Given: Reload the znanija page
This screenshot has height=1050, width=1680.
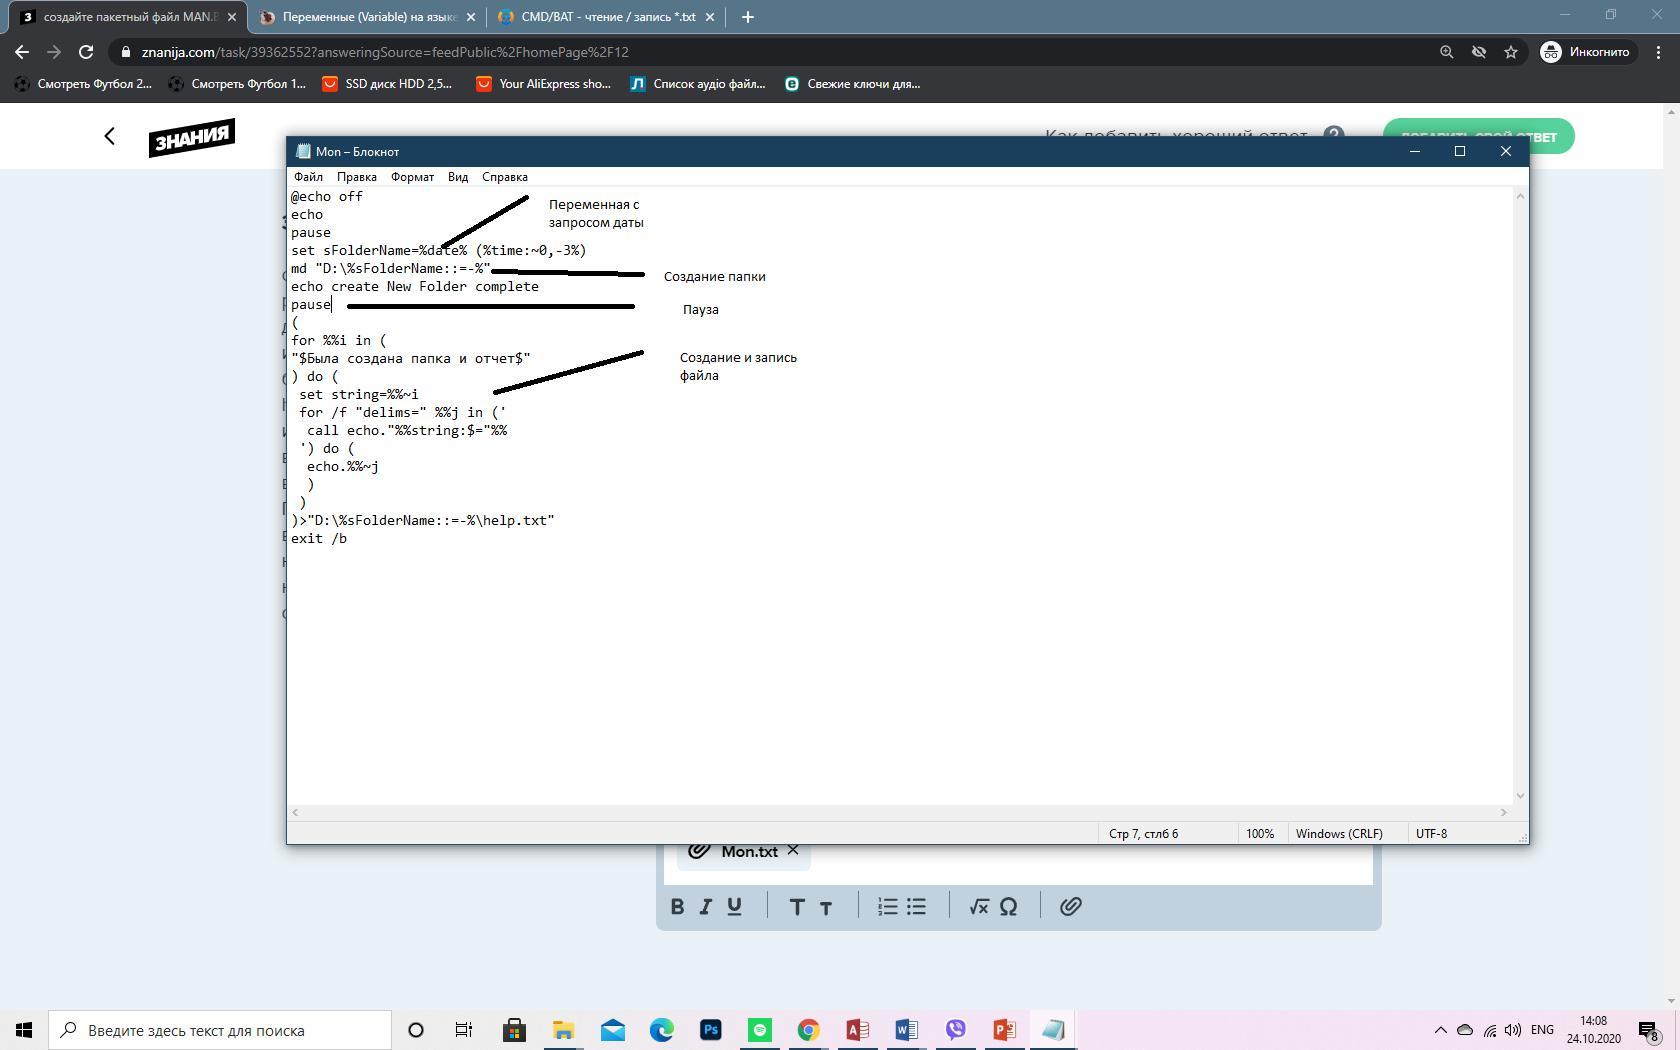Looking at the screenshot, I should click(86, 52).
